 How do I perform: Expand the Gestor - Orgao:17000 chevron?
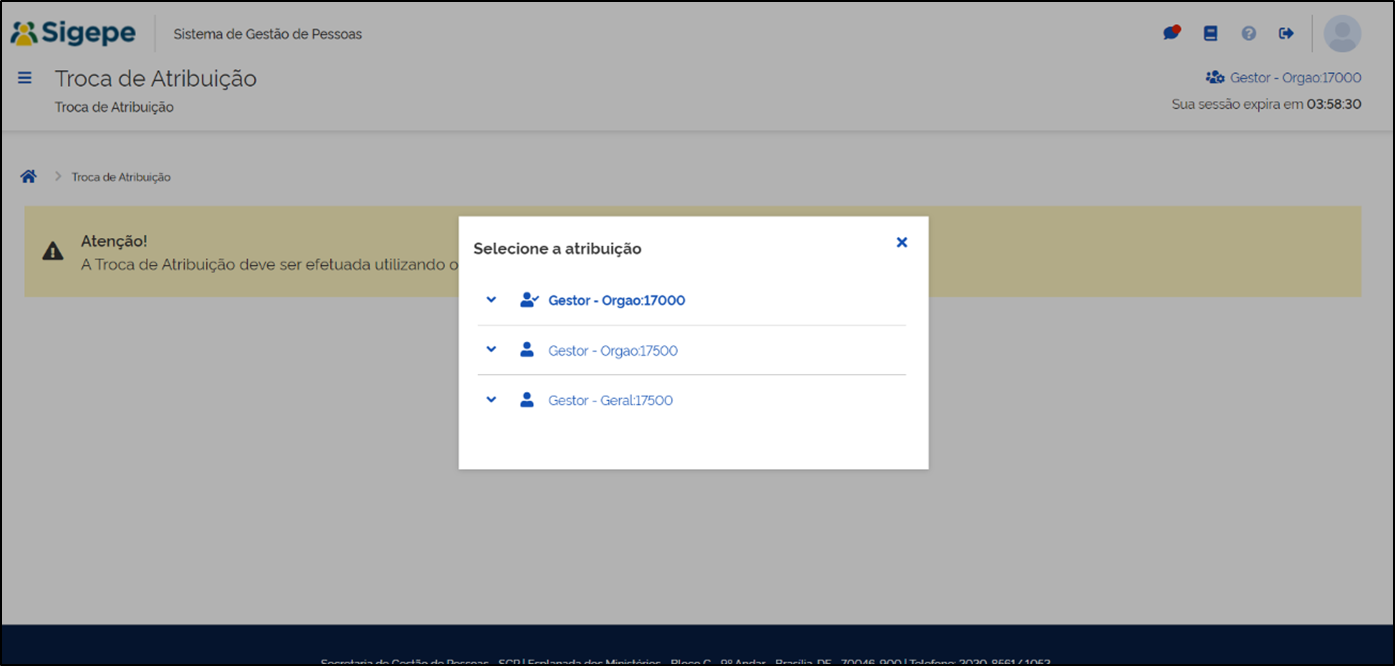[491, 300]
